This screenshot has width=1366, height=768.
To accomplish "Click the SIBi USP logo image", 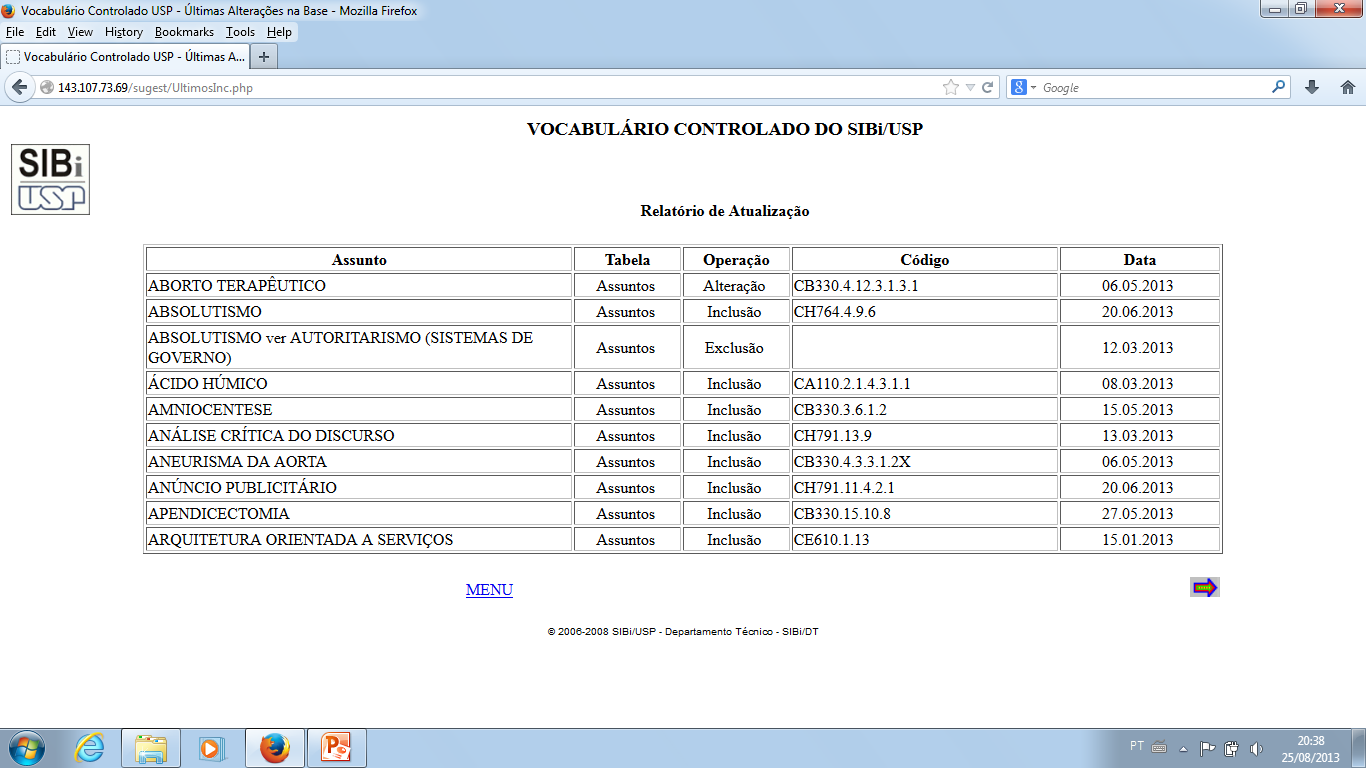I will 50,179.
